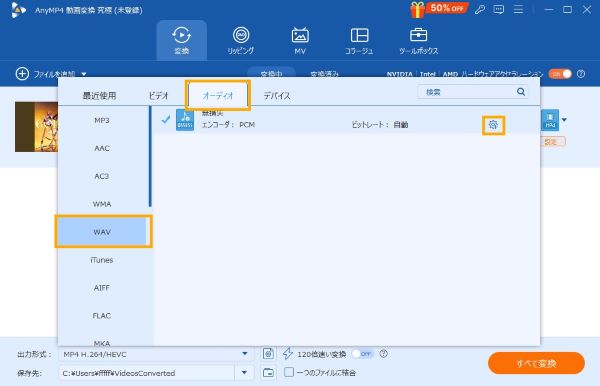Select the オーディオ format tab
600x386 pixels.
coord(218,95)
